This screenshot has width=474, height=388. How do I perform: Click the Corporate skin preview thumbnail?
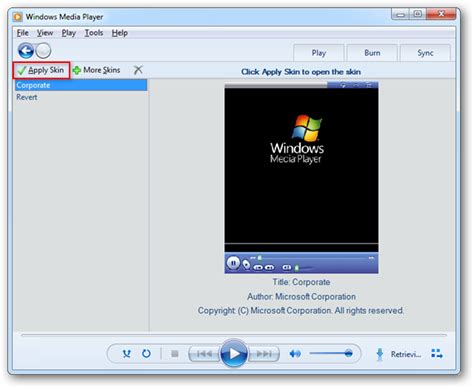tap(301, 178)
